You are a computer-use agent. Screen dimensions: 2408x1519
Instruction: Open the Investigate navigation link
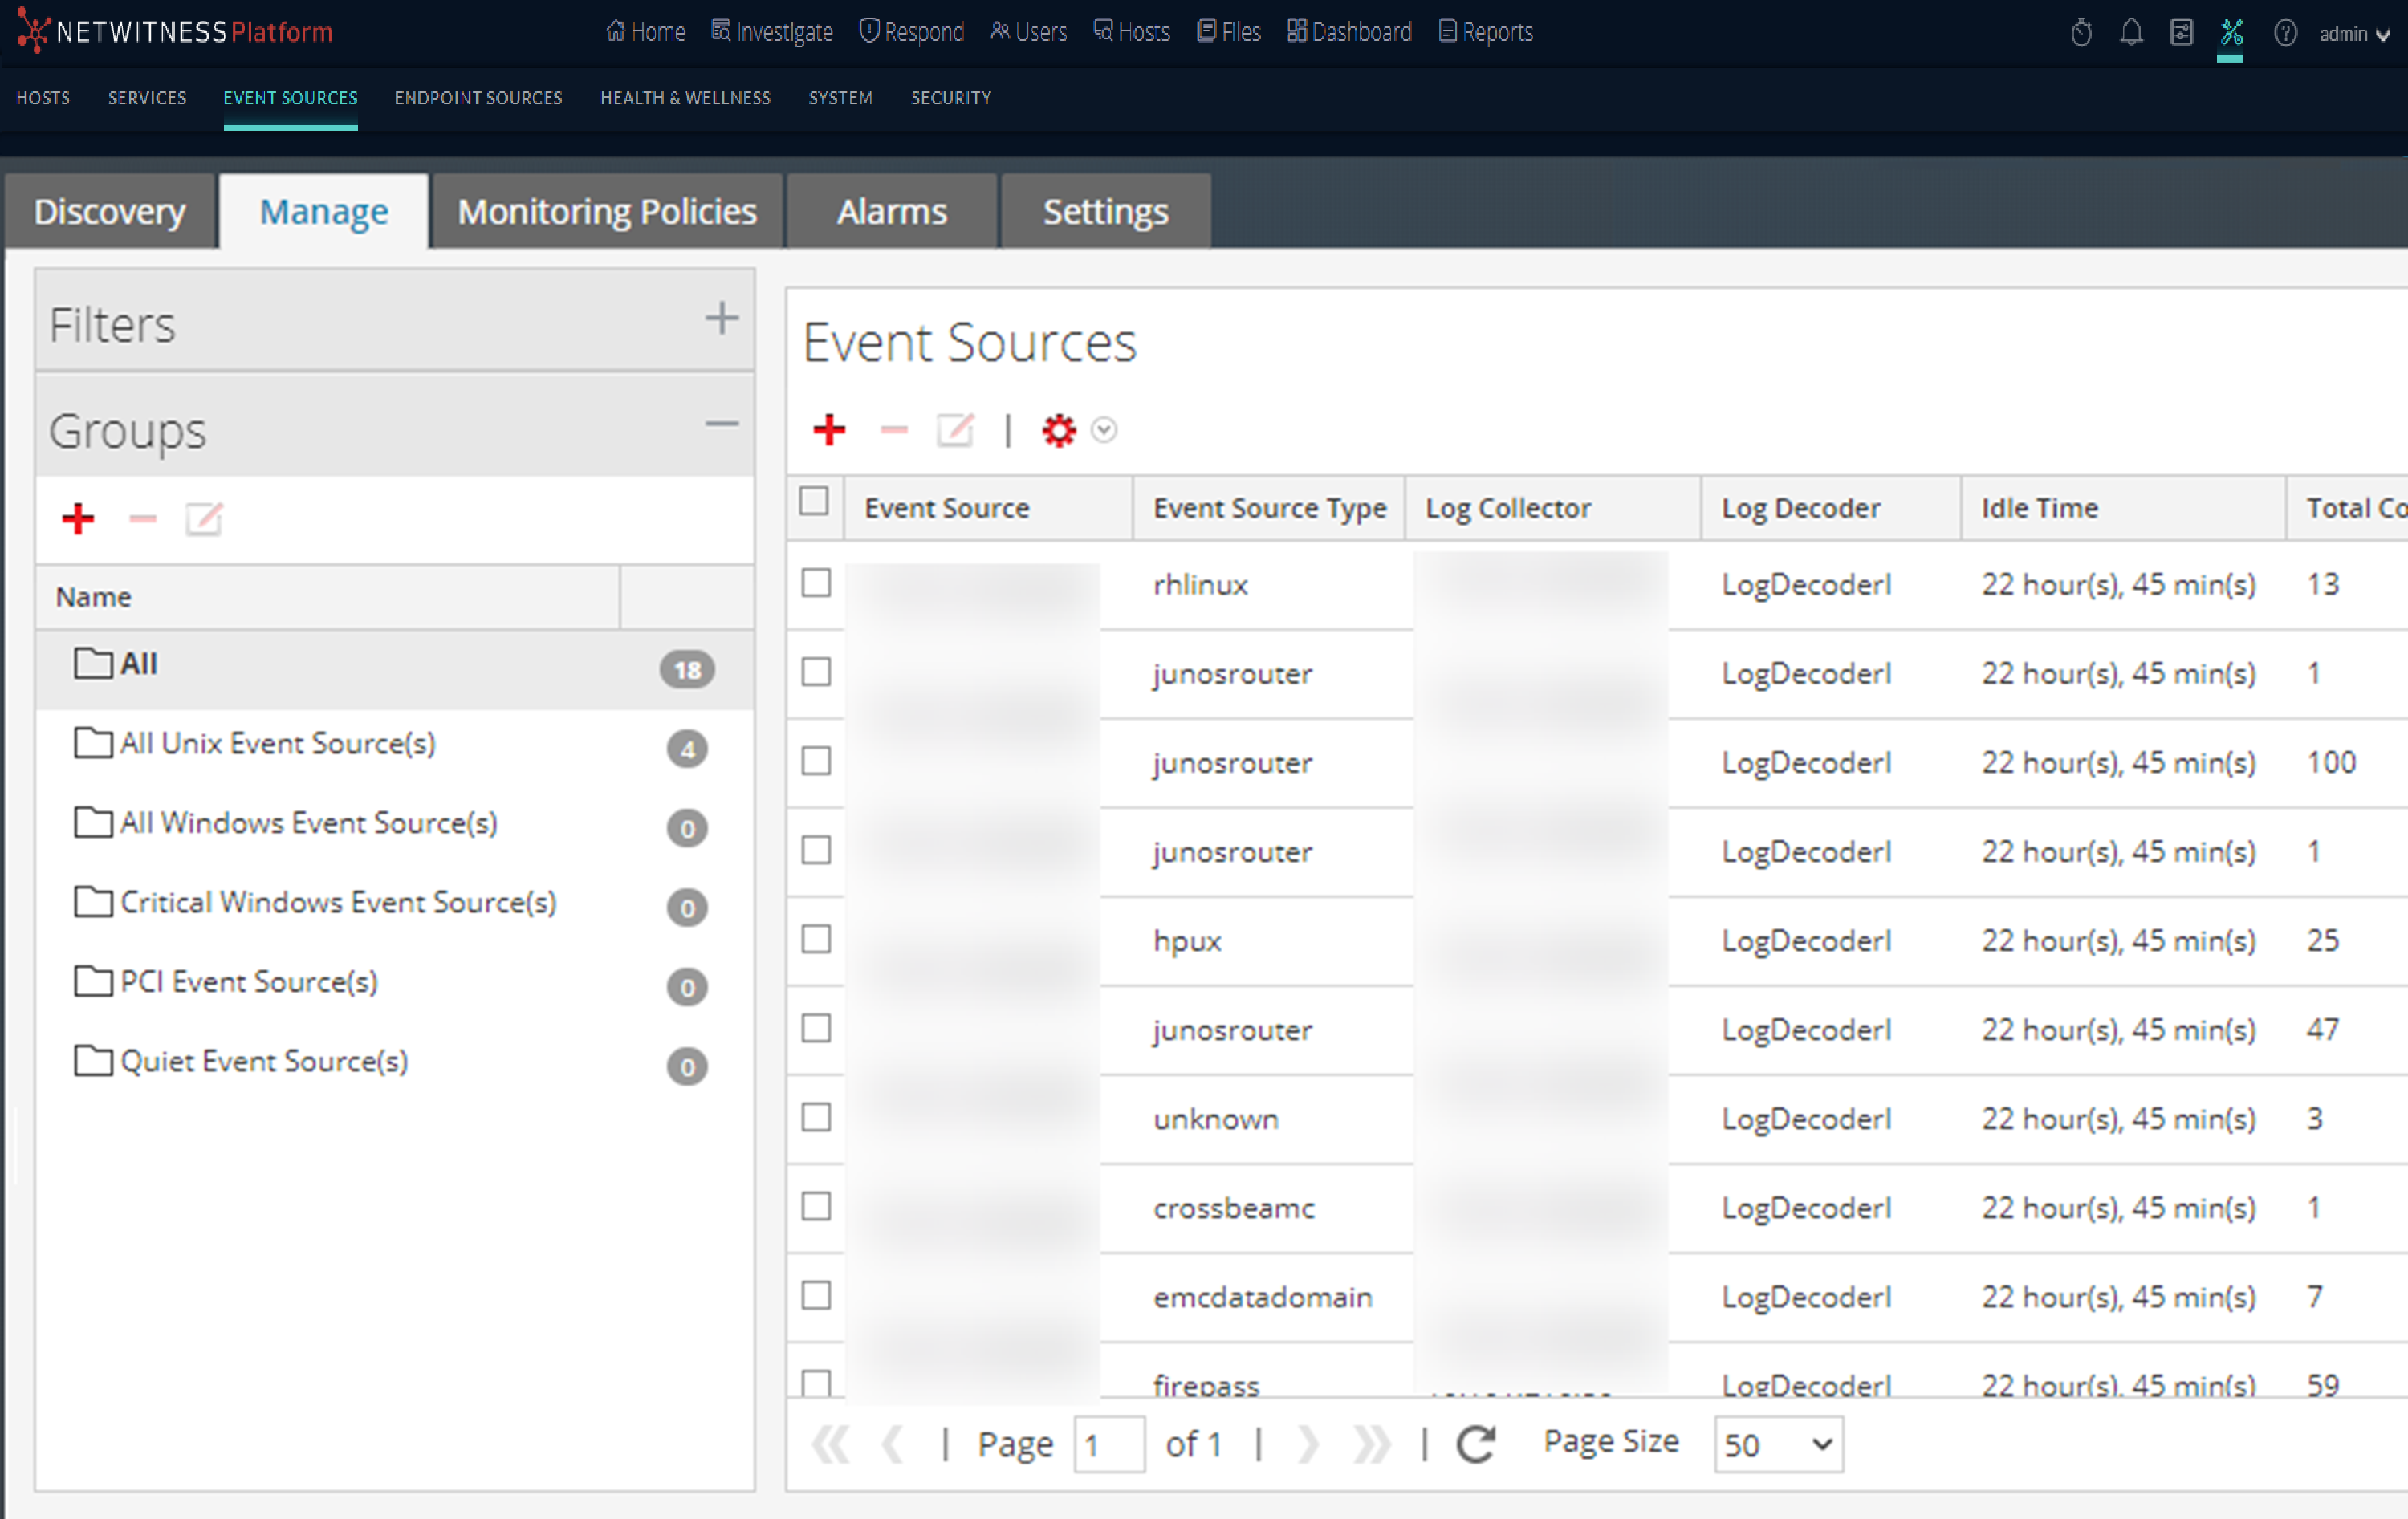click(x=772, y=32)
